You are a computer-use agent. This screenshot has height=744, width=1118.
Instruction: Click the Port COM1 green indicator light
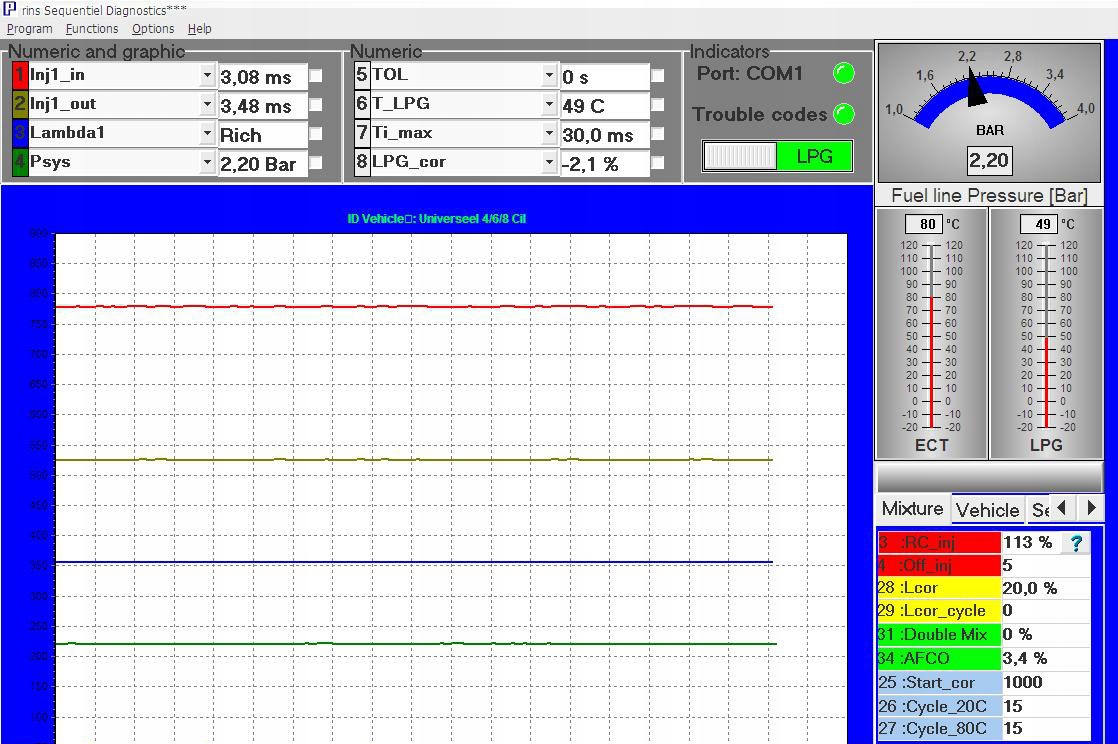(844, 73)
